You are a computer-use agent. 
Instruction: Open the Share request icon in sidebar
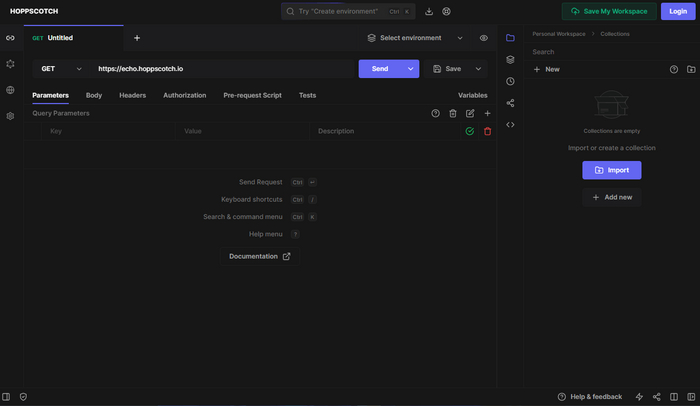(510, 103)
